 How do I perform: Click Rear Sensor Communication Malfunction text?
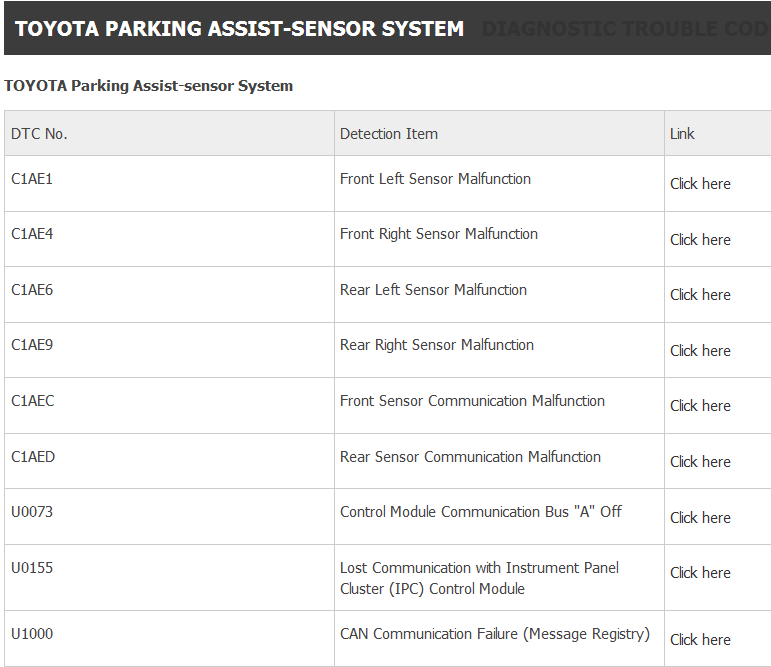(470, 457)
